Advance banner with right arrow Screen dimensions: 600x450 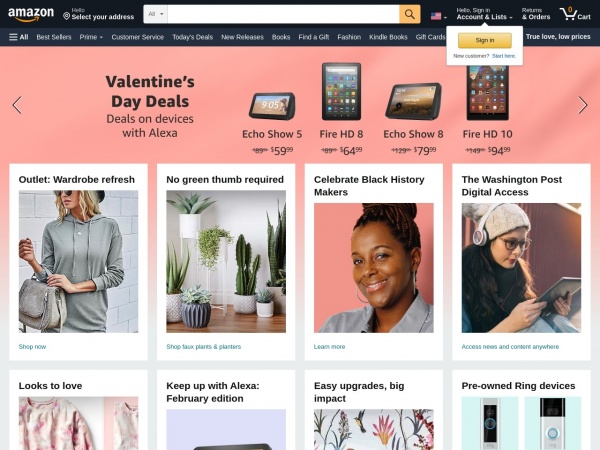582,105
